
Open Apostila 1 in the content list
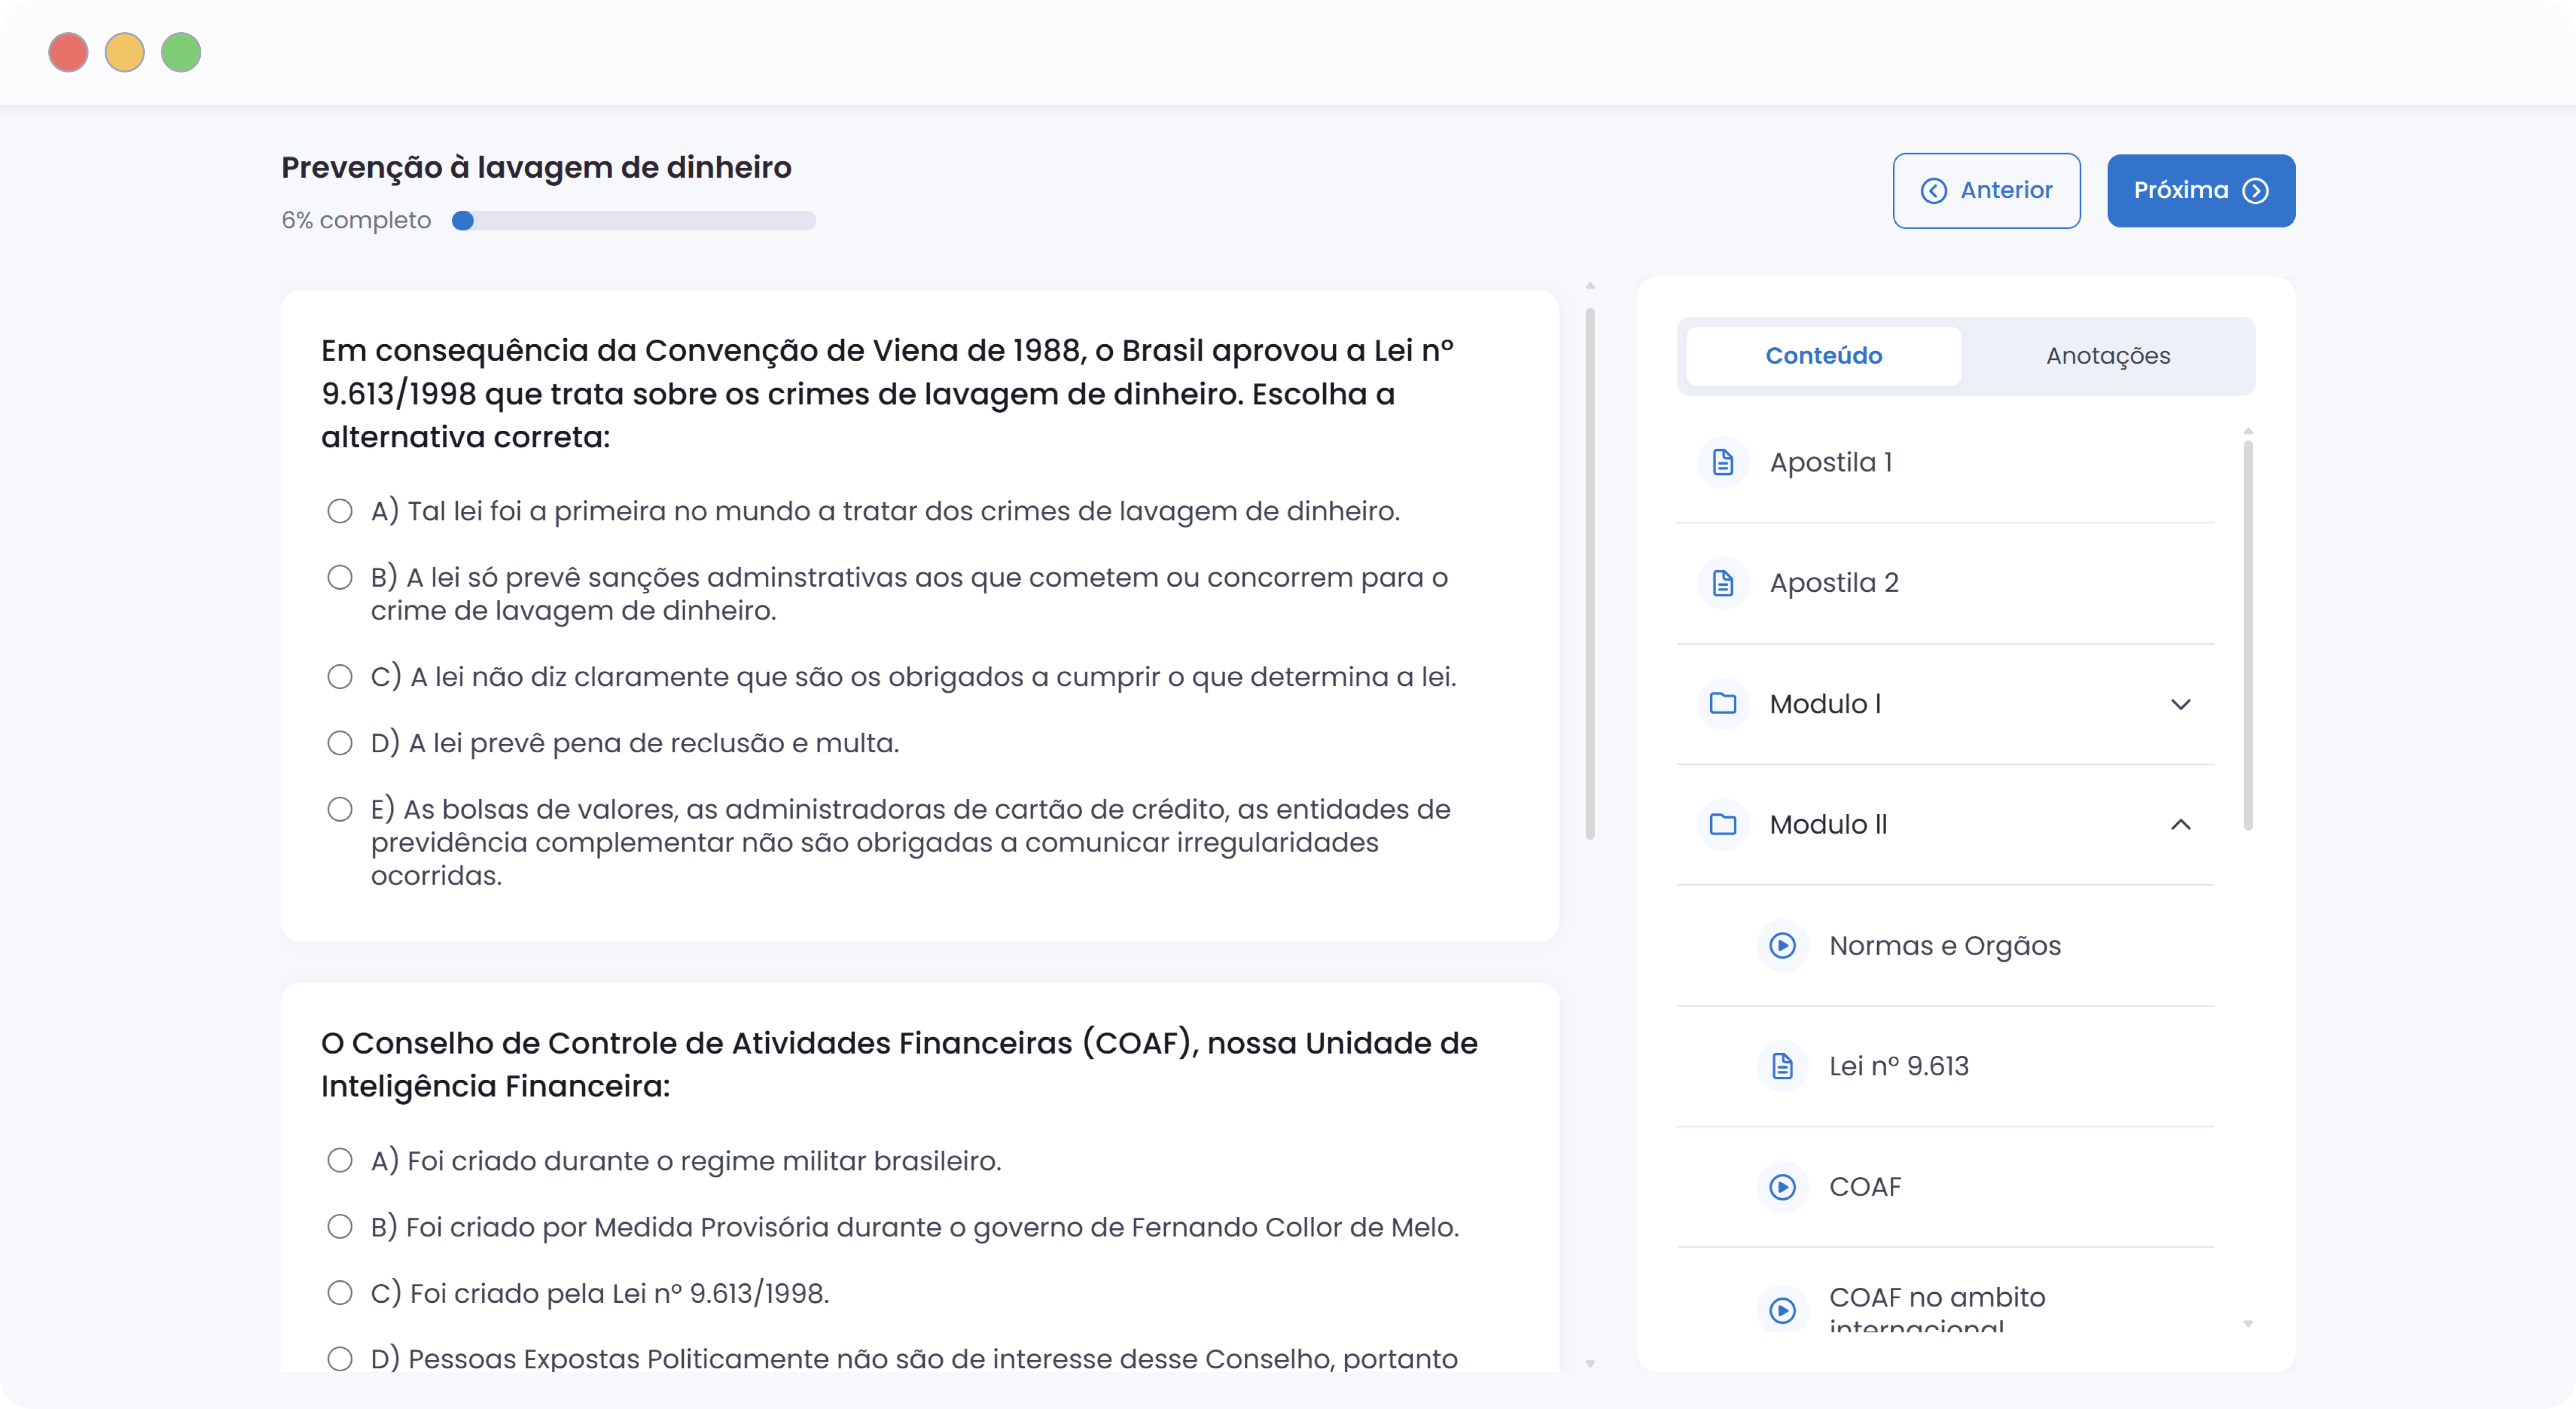click(1945, 462)
